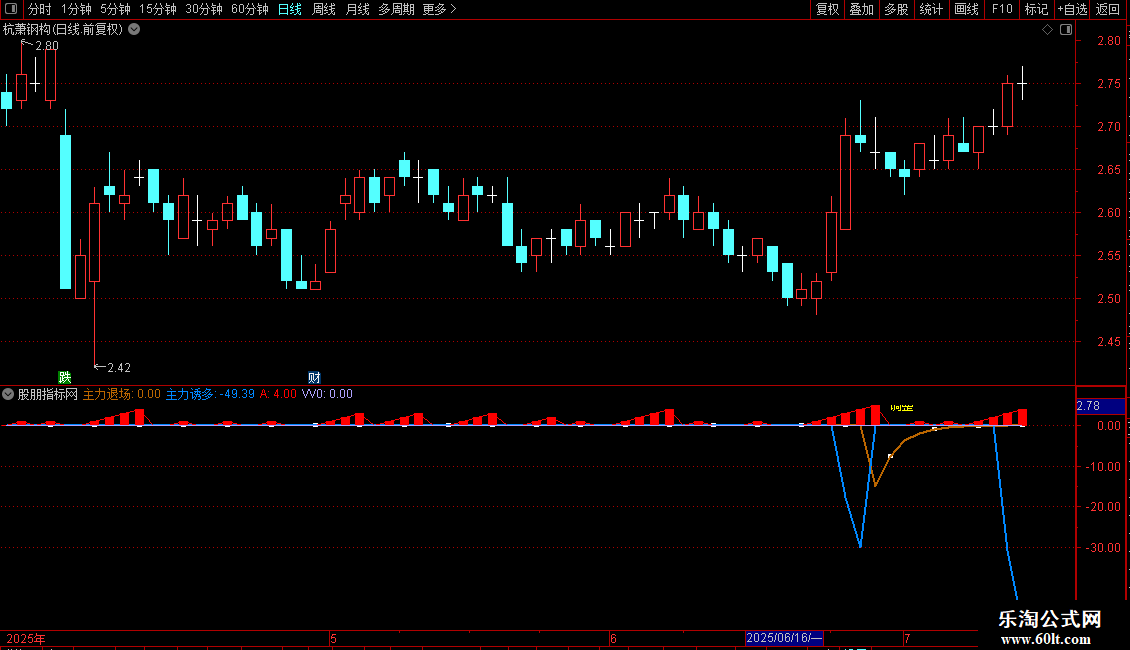Switch to 月线 monthly chart
The image size is (1130, 650).
[357, 9]
